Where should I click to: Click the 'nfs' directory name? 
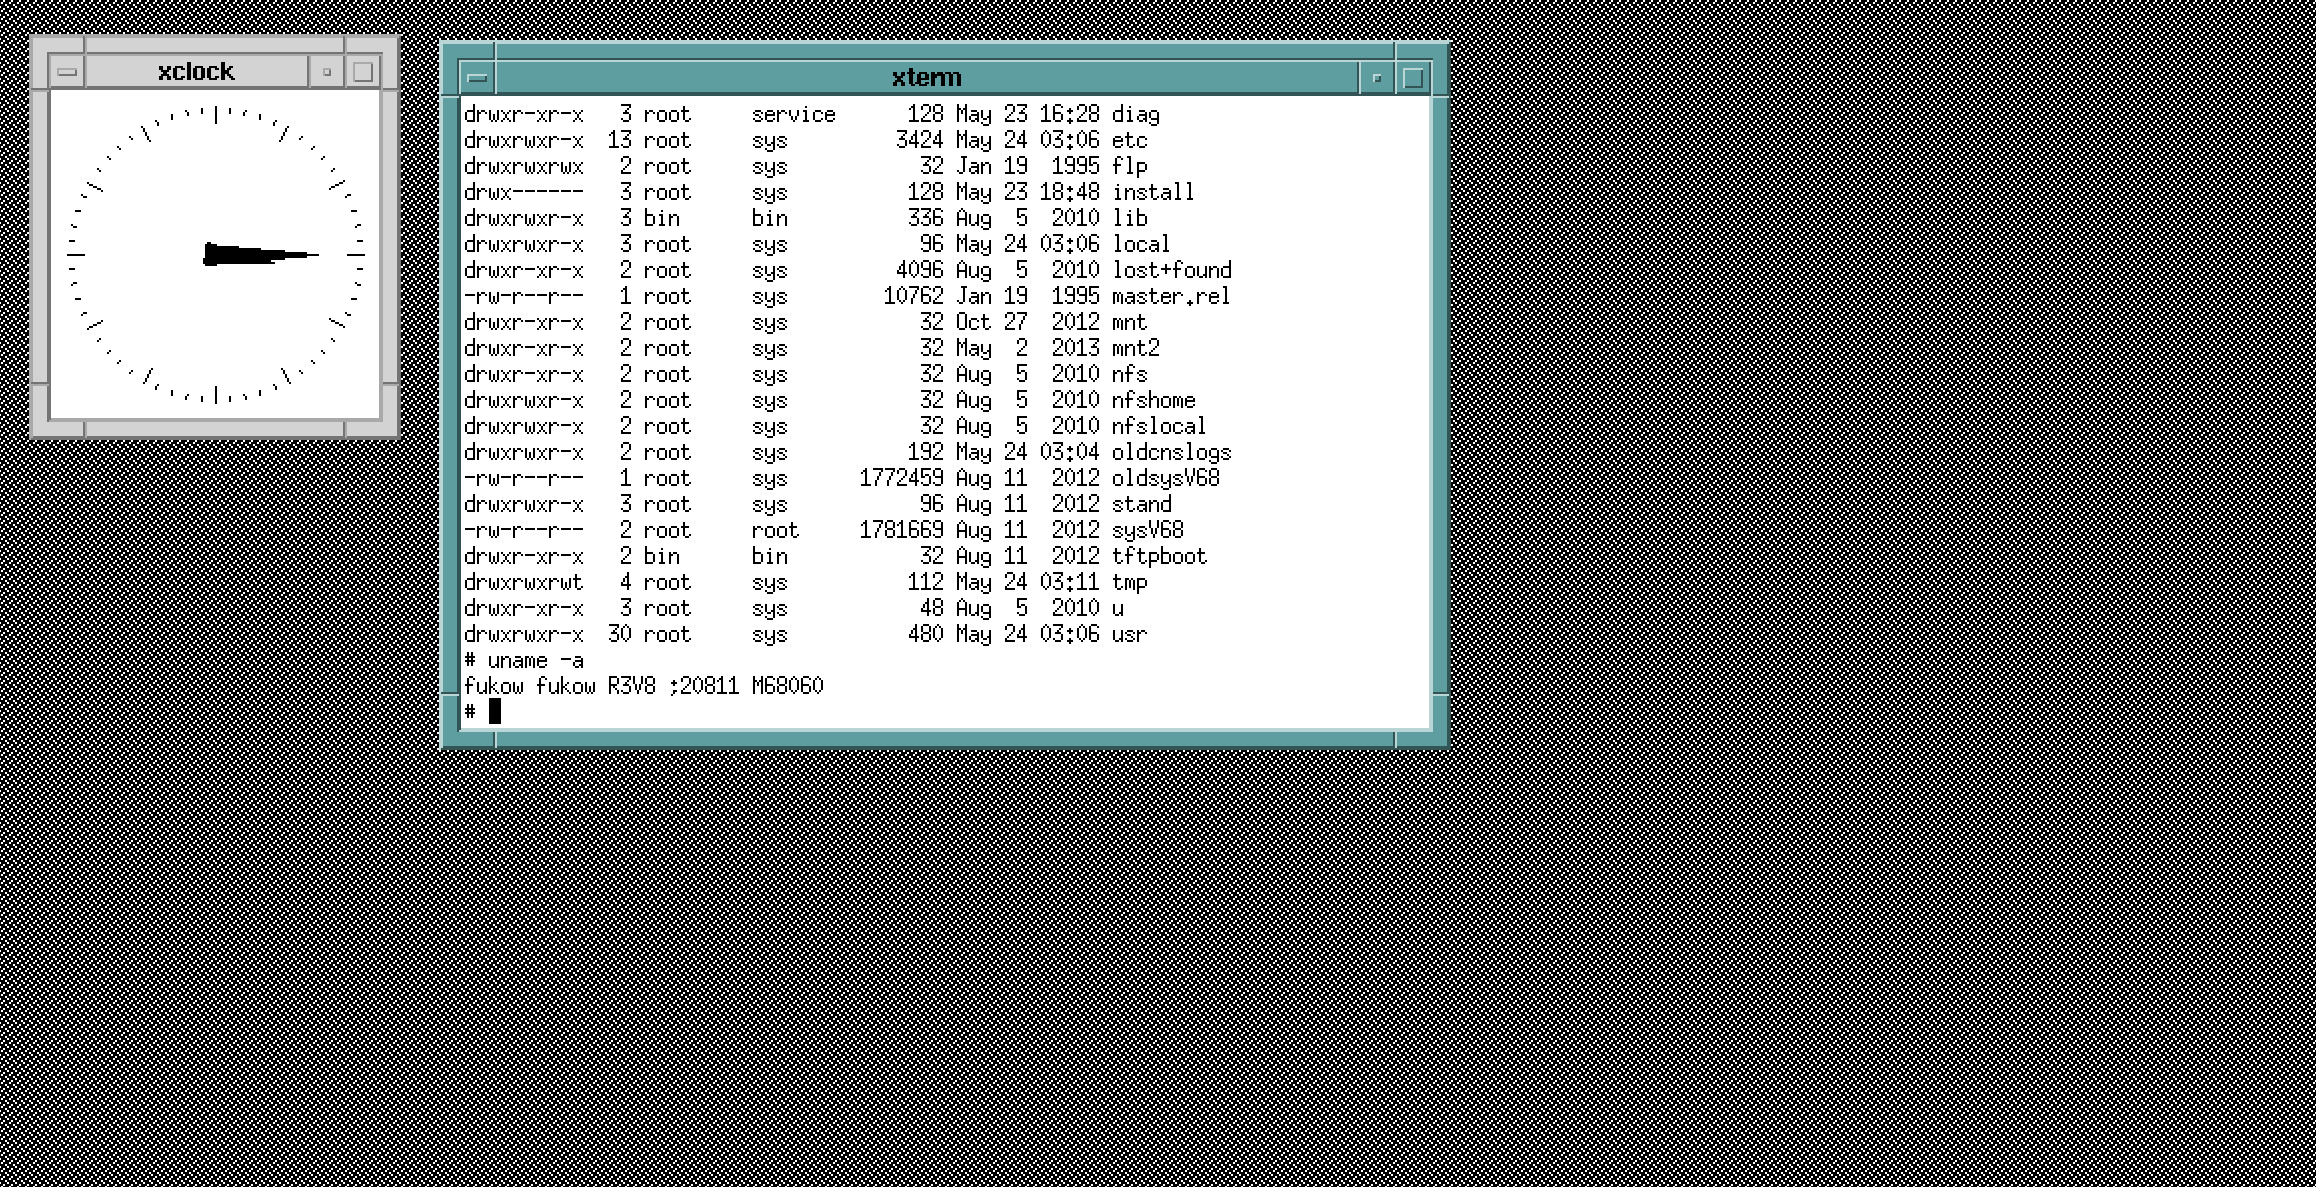[x=1130, y=374]
